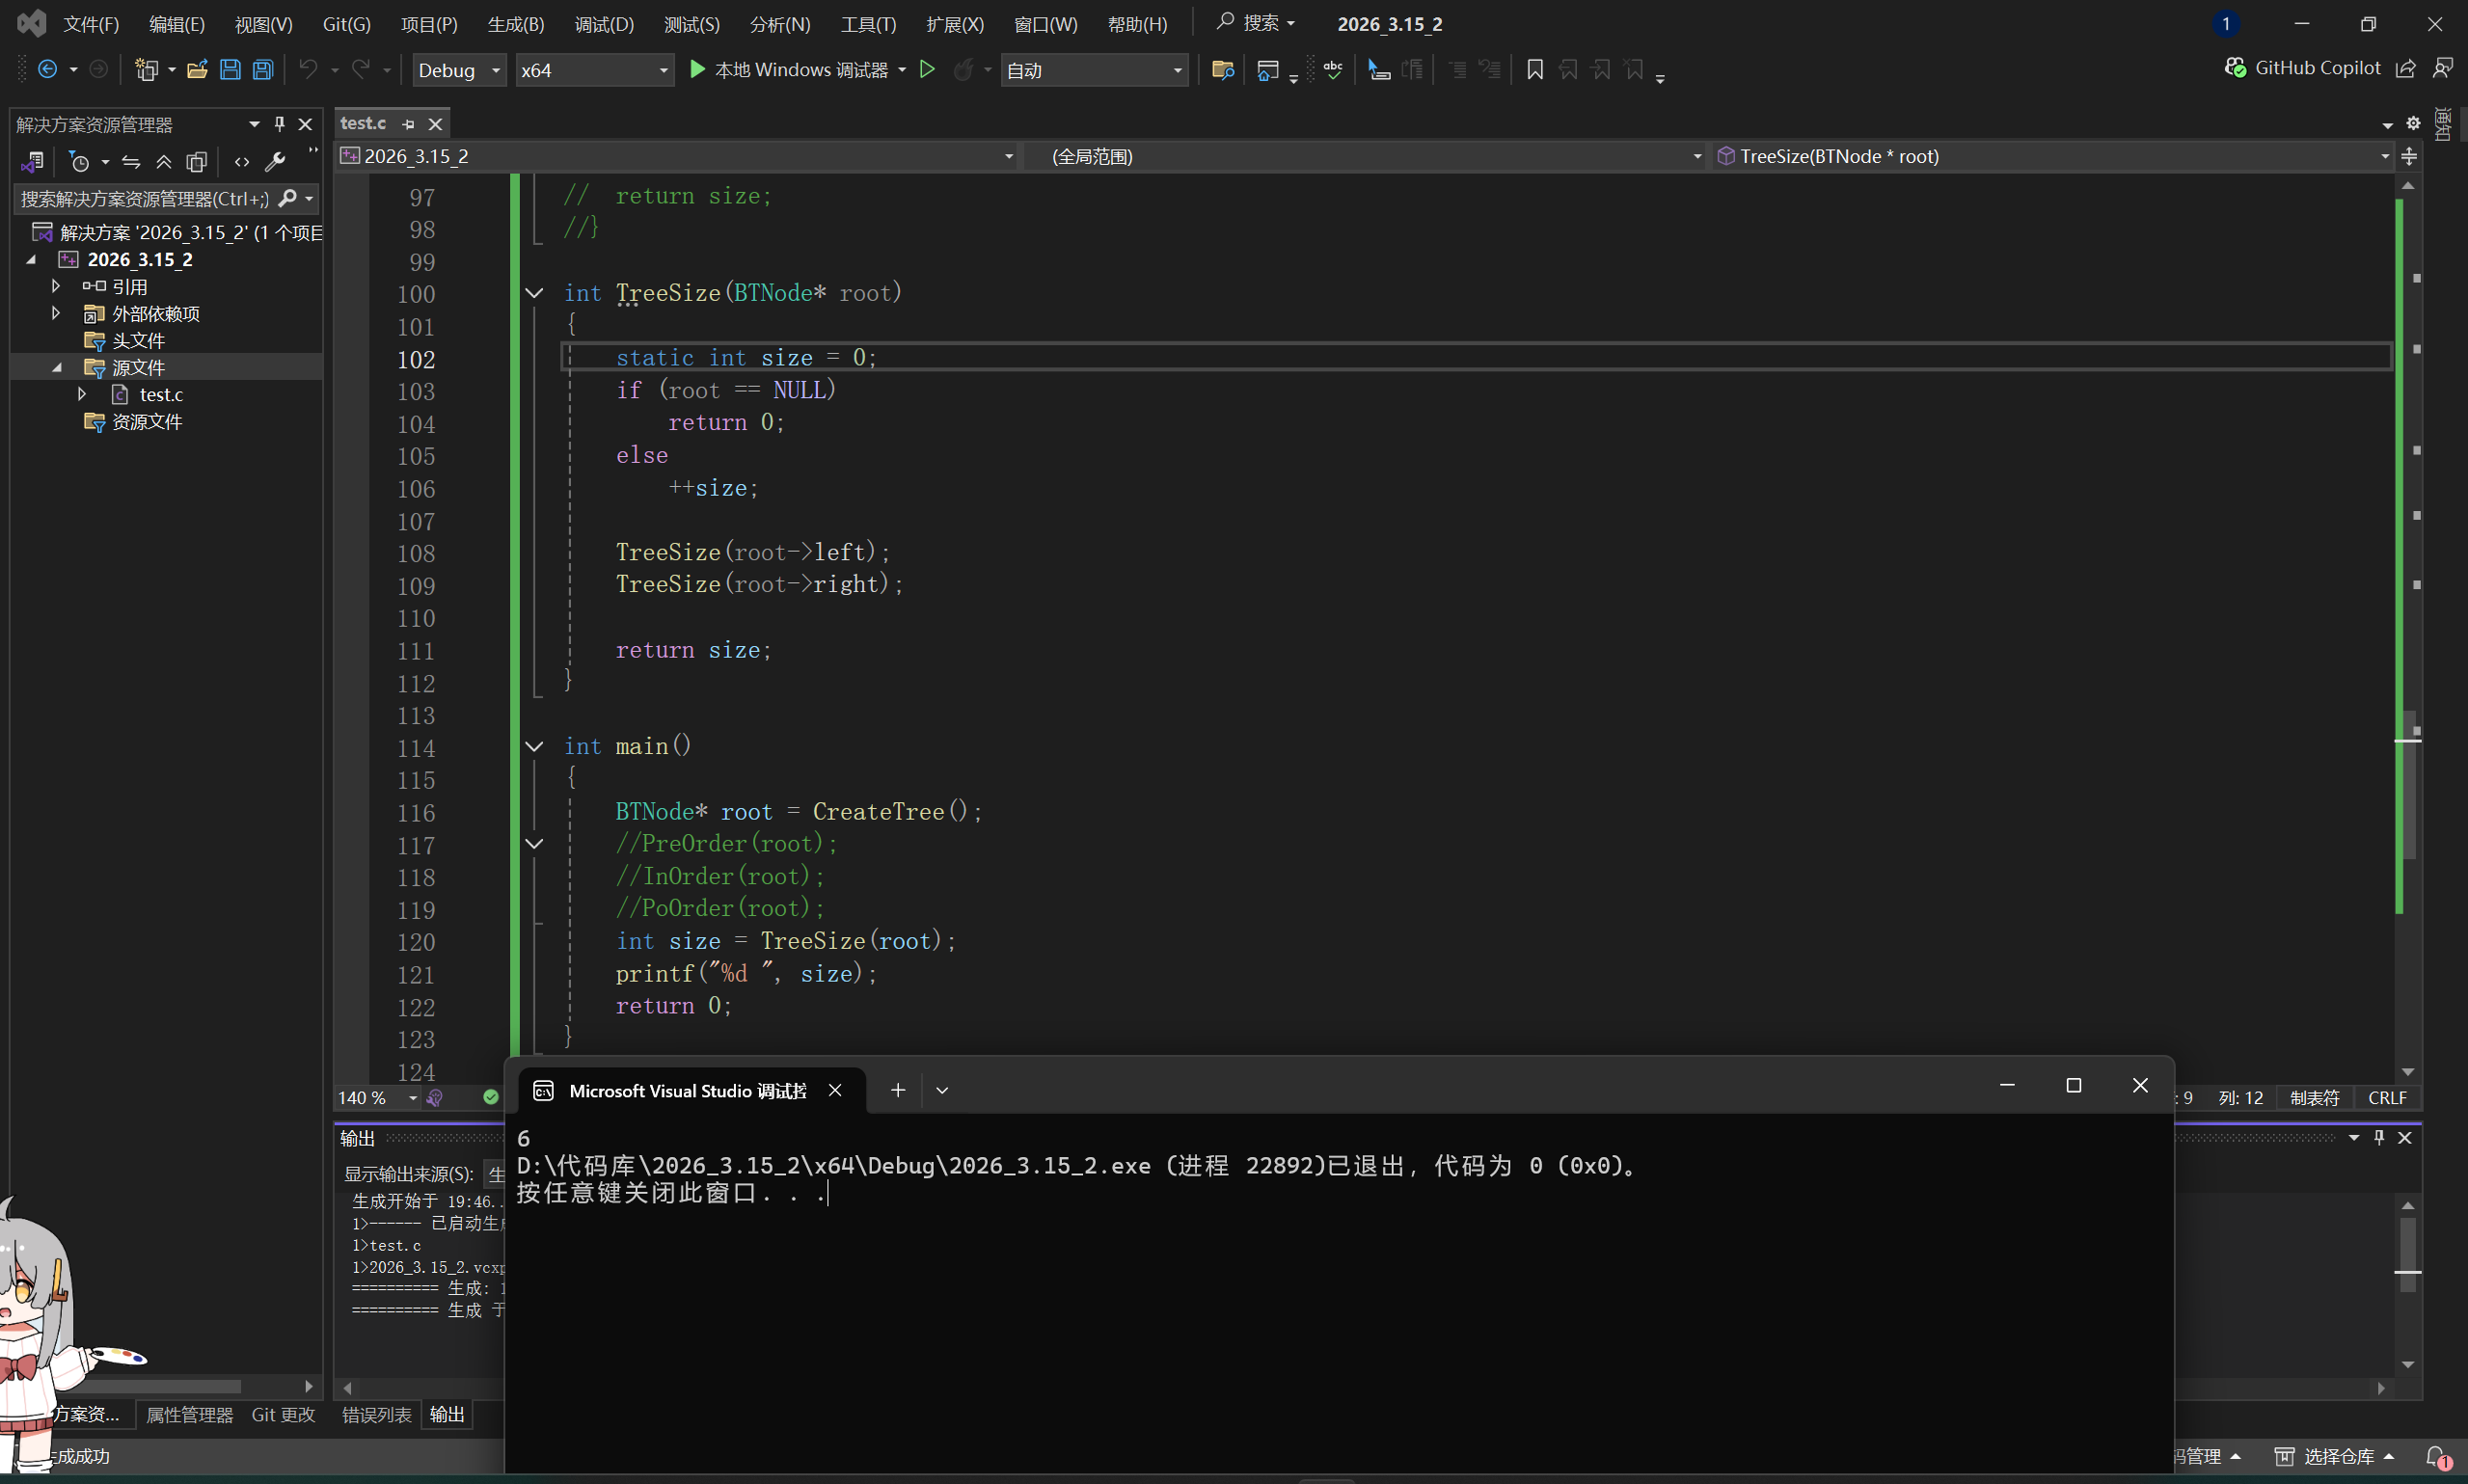Screen dimensions: 2468x1484
Task: Click the Show All Files icon in Solution Explorer
Action: [x=197, y=162]
